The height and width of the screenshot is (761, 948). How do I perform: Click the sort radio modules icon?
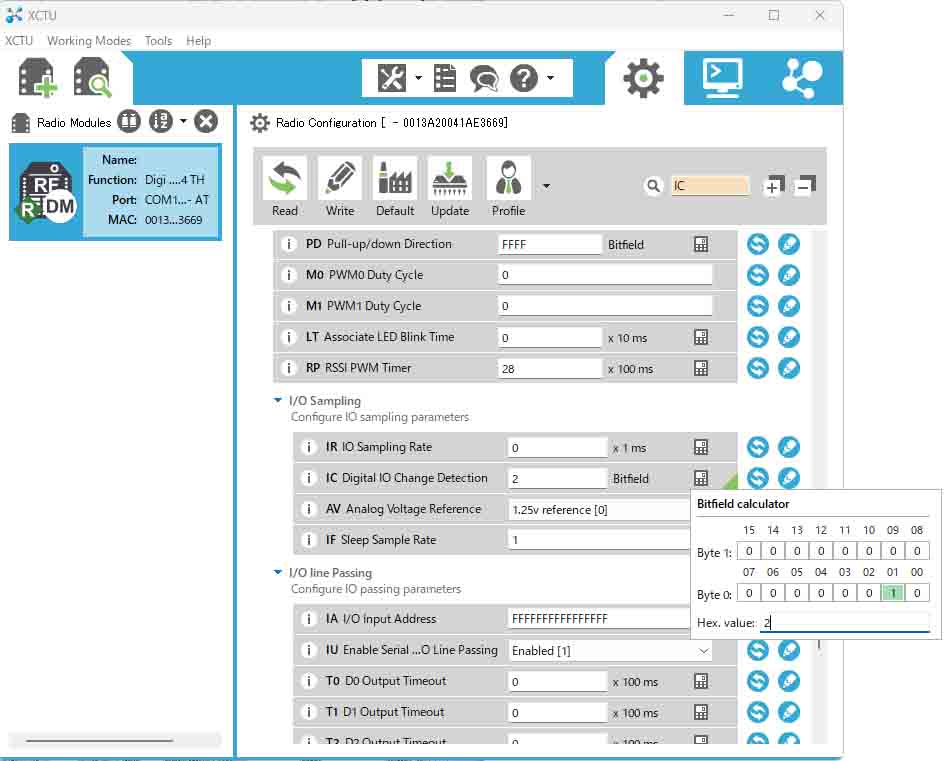tap(161, 122)
